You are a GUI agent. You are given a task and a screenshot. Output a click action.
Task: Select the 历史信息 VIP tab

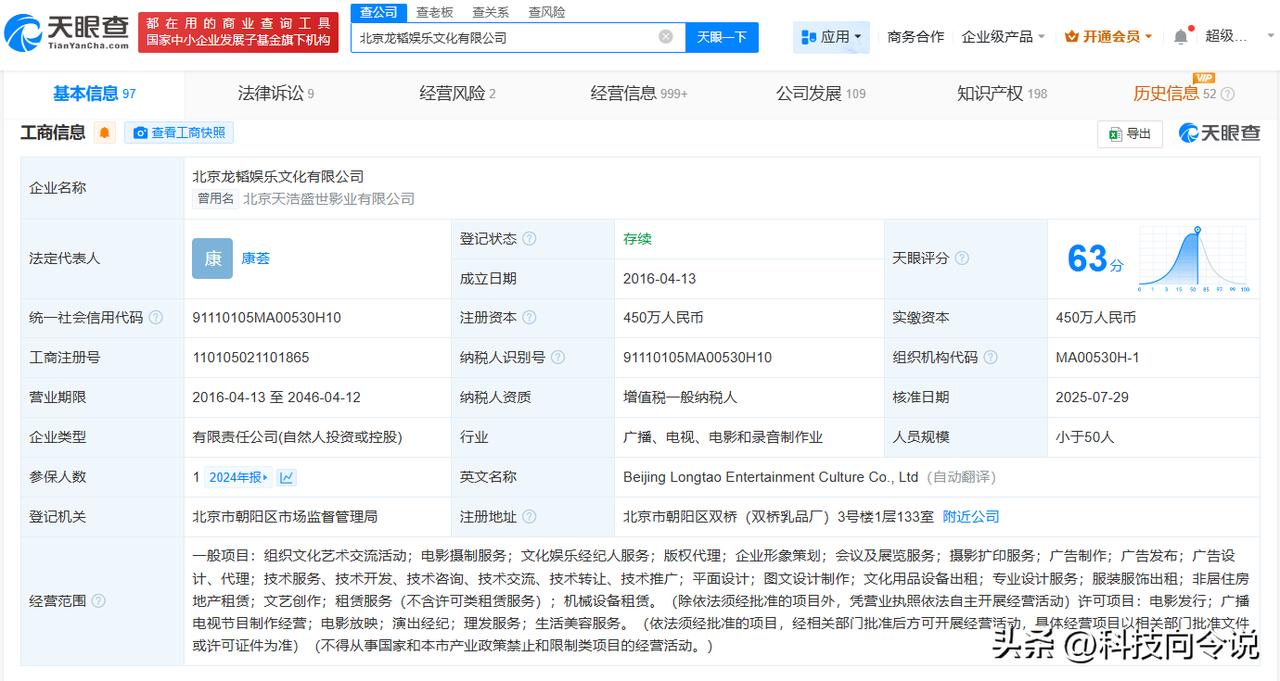[1174, 93]
